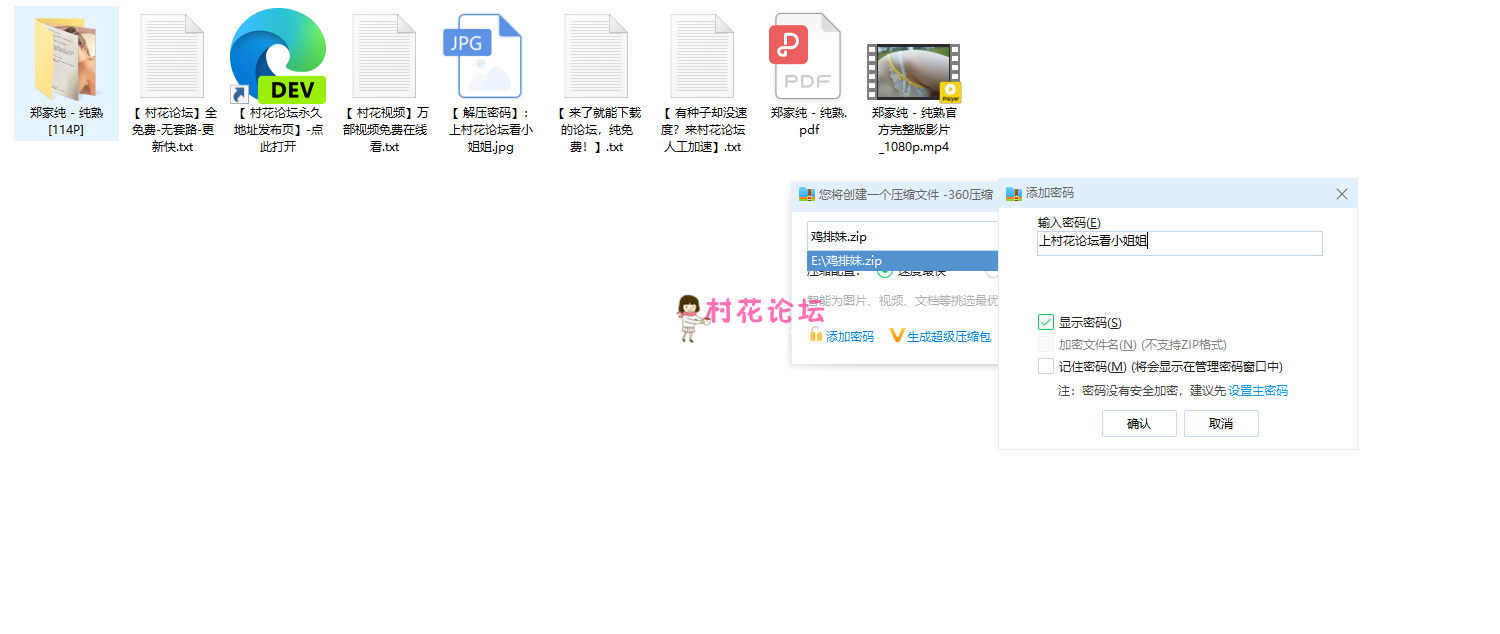This screenshot has height=634, width=1500.
Task: Click the disabled 加密文件名 checkbox
Action: (1046, 344)
